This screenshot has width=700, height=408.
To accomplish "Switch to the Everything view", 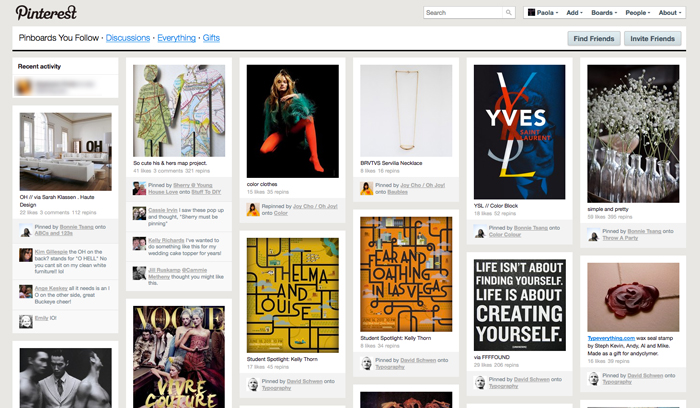I will tap(176, 38).
